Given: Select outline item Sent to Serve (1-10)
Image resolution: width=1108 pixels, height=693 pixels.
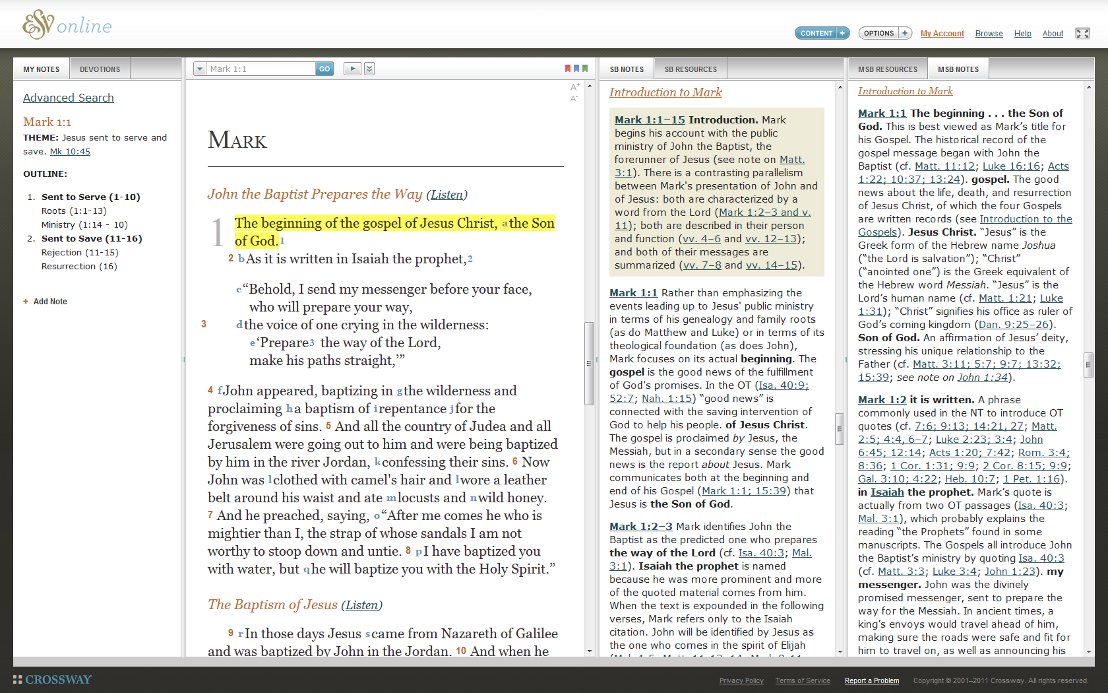Looking at the screenshot, I should click(90, 197).
